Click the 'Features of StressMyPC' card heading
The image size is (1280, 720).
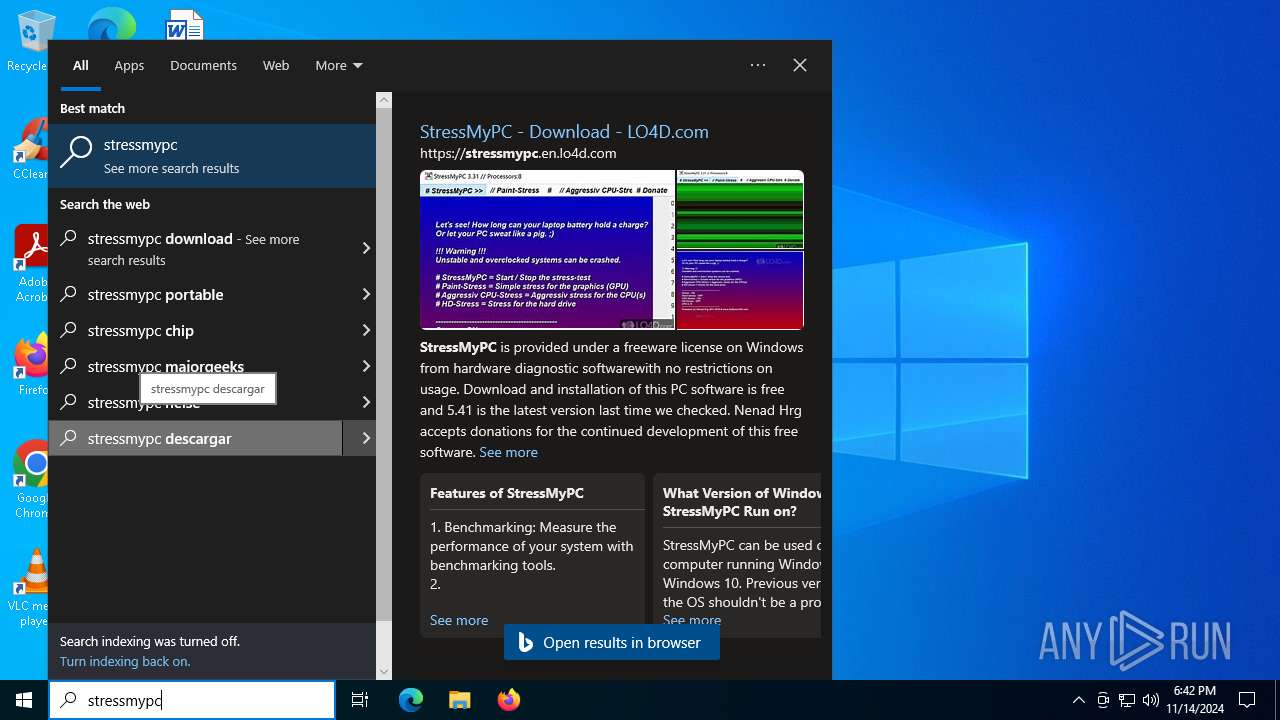507,493
